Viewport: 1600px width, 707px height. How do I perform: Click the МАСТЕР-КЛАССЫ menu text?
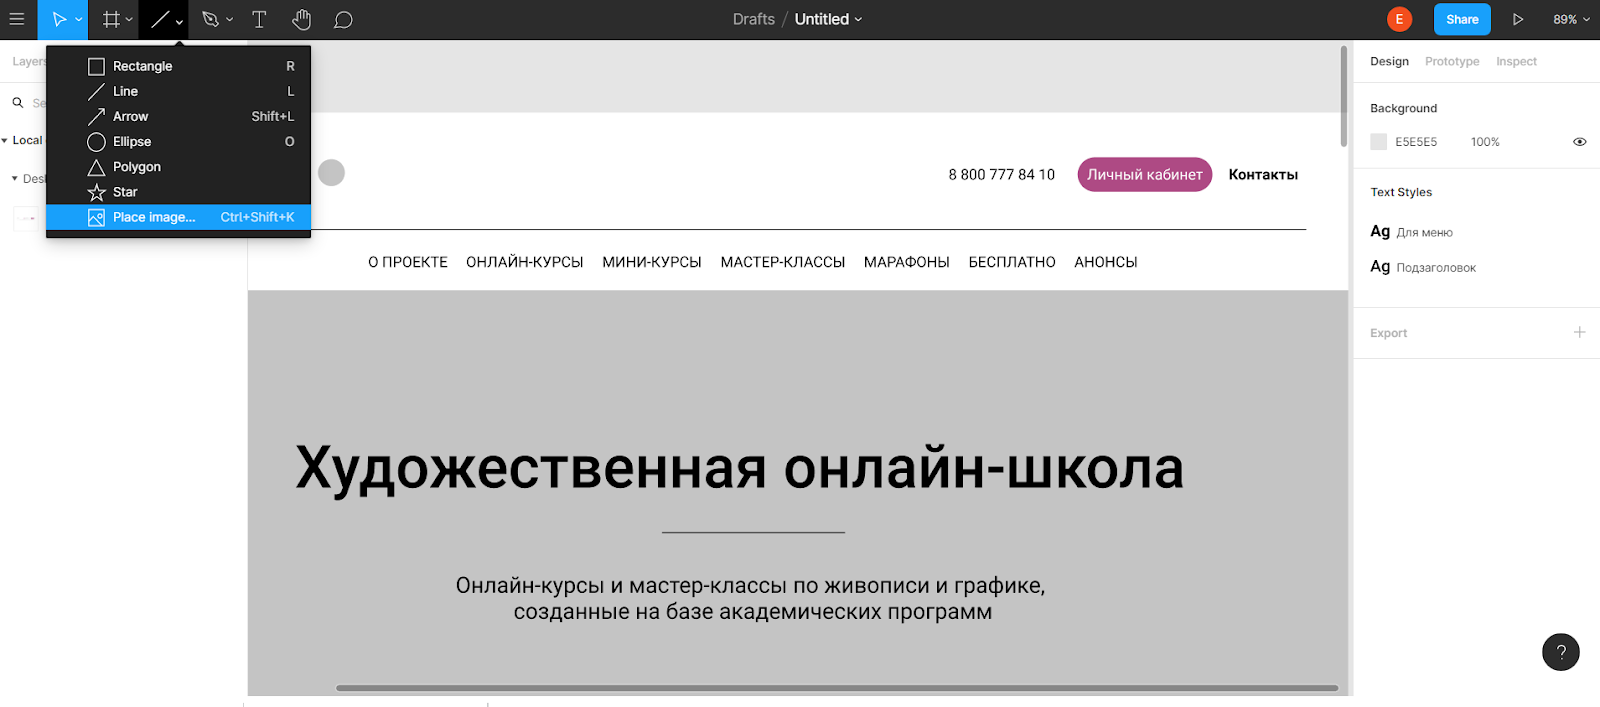(783, 262)
